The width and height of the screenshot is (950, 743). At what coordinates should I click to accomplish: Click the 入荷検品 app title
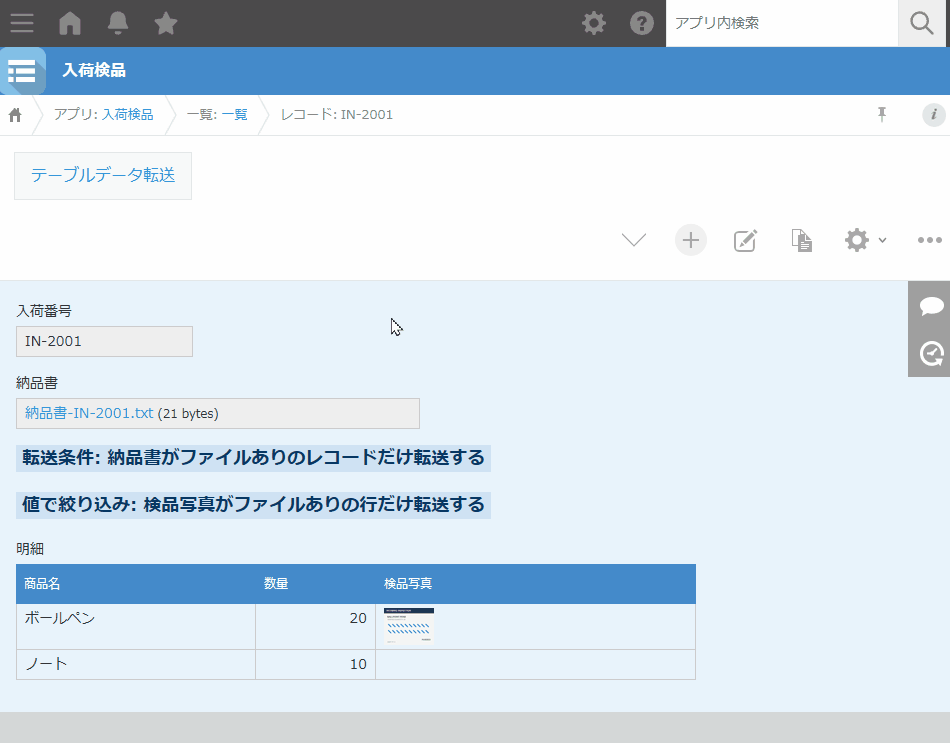(x=94, y=70)
